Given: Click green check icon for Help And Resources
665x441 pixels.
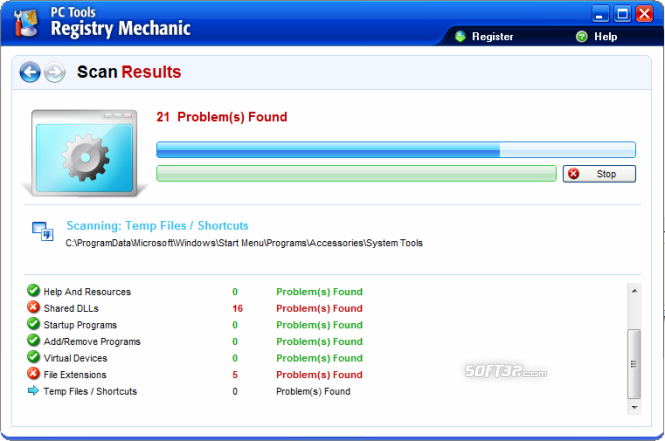Looking at the screenshot, I should click(x=33, y=290).
